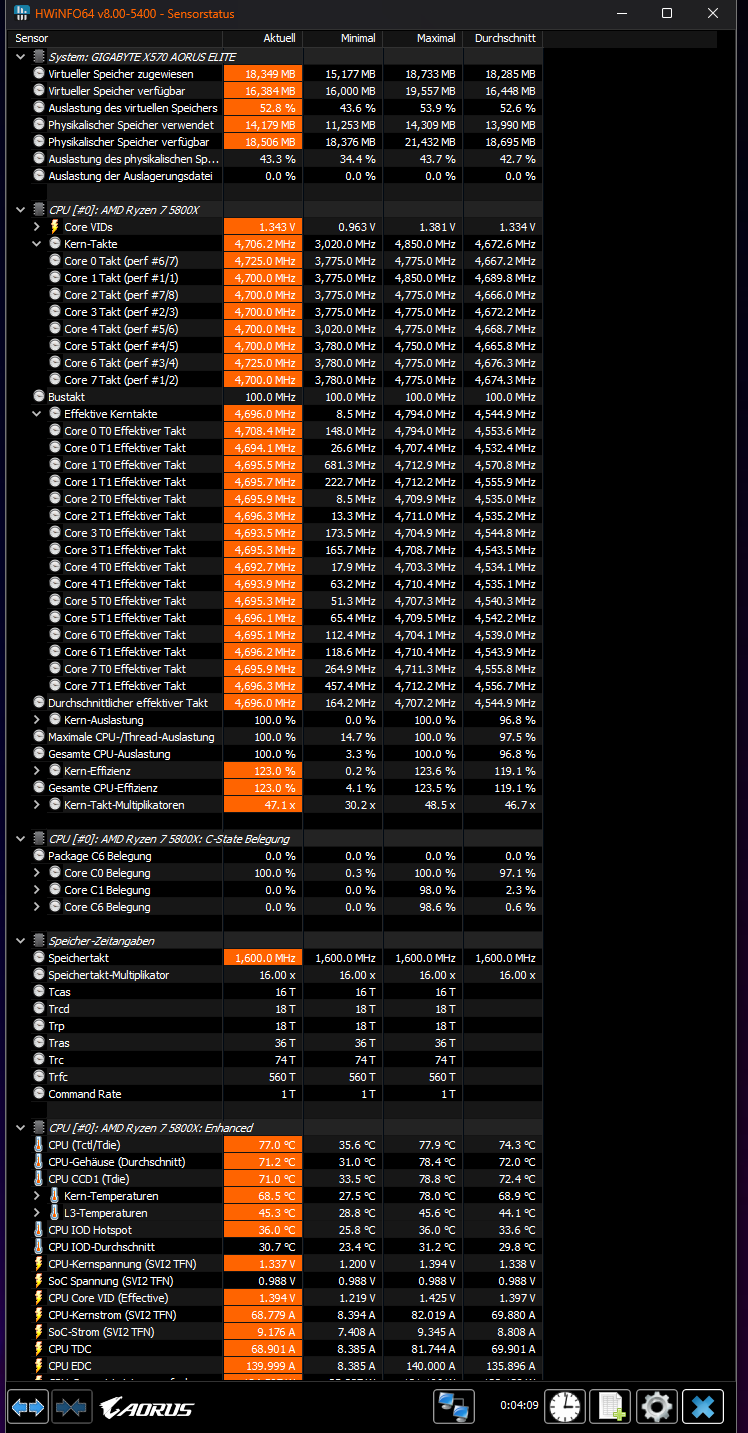The width and height of the screenshot is (748, 1433).
Task: Click the 139.999 A current value
Action: [263, 1366]
